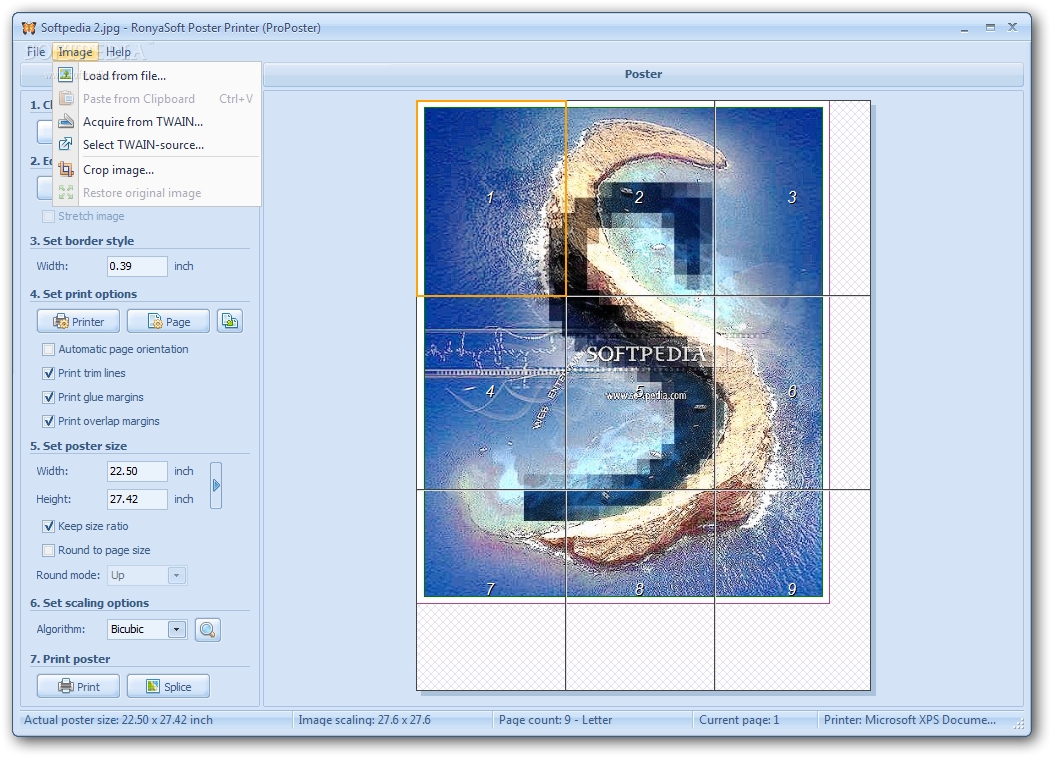Viewport: 1052px width, 757px height.
Task: Select poster page 5 in preview
Action: pos(640,393)
